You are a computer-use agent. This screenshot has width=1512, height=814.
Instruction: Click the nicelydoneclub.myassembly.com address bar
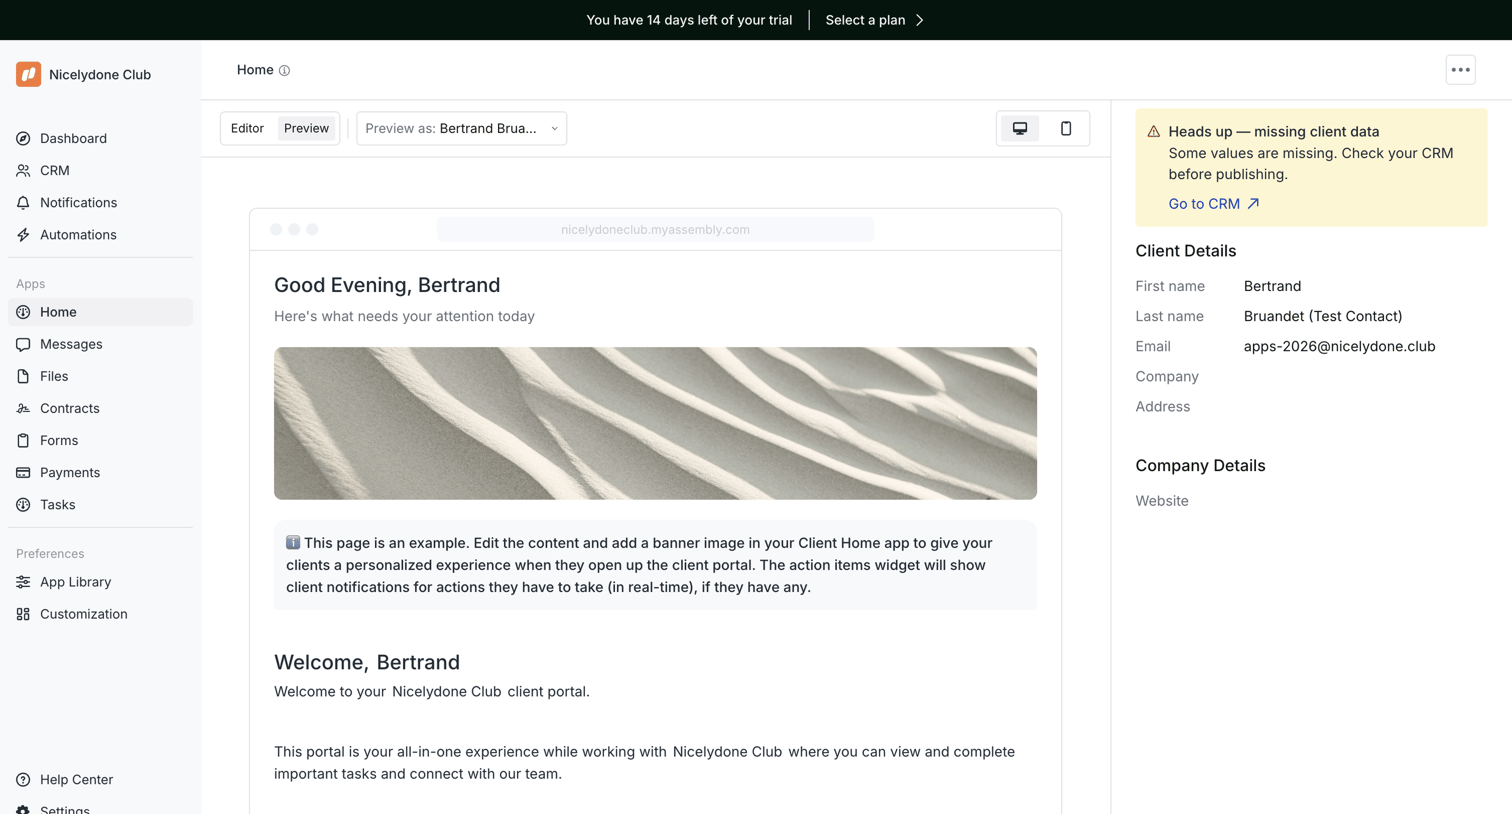click(x=655, y=230)
